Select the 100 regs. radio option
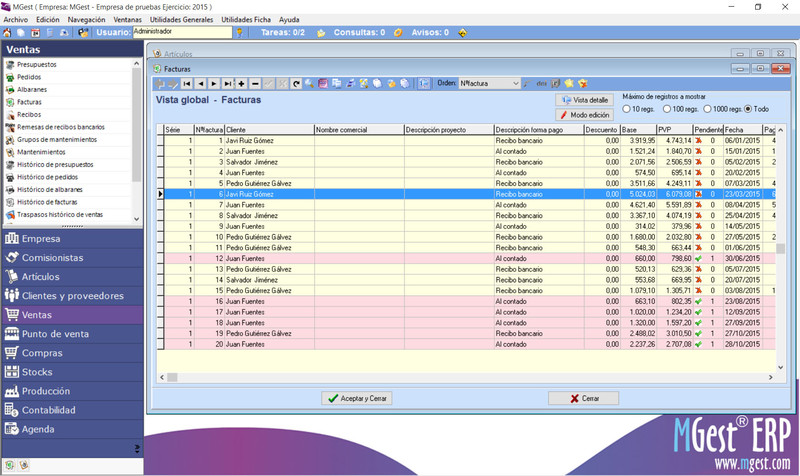The image size is (800, 476). 667,109
